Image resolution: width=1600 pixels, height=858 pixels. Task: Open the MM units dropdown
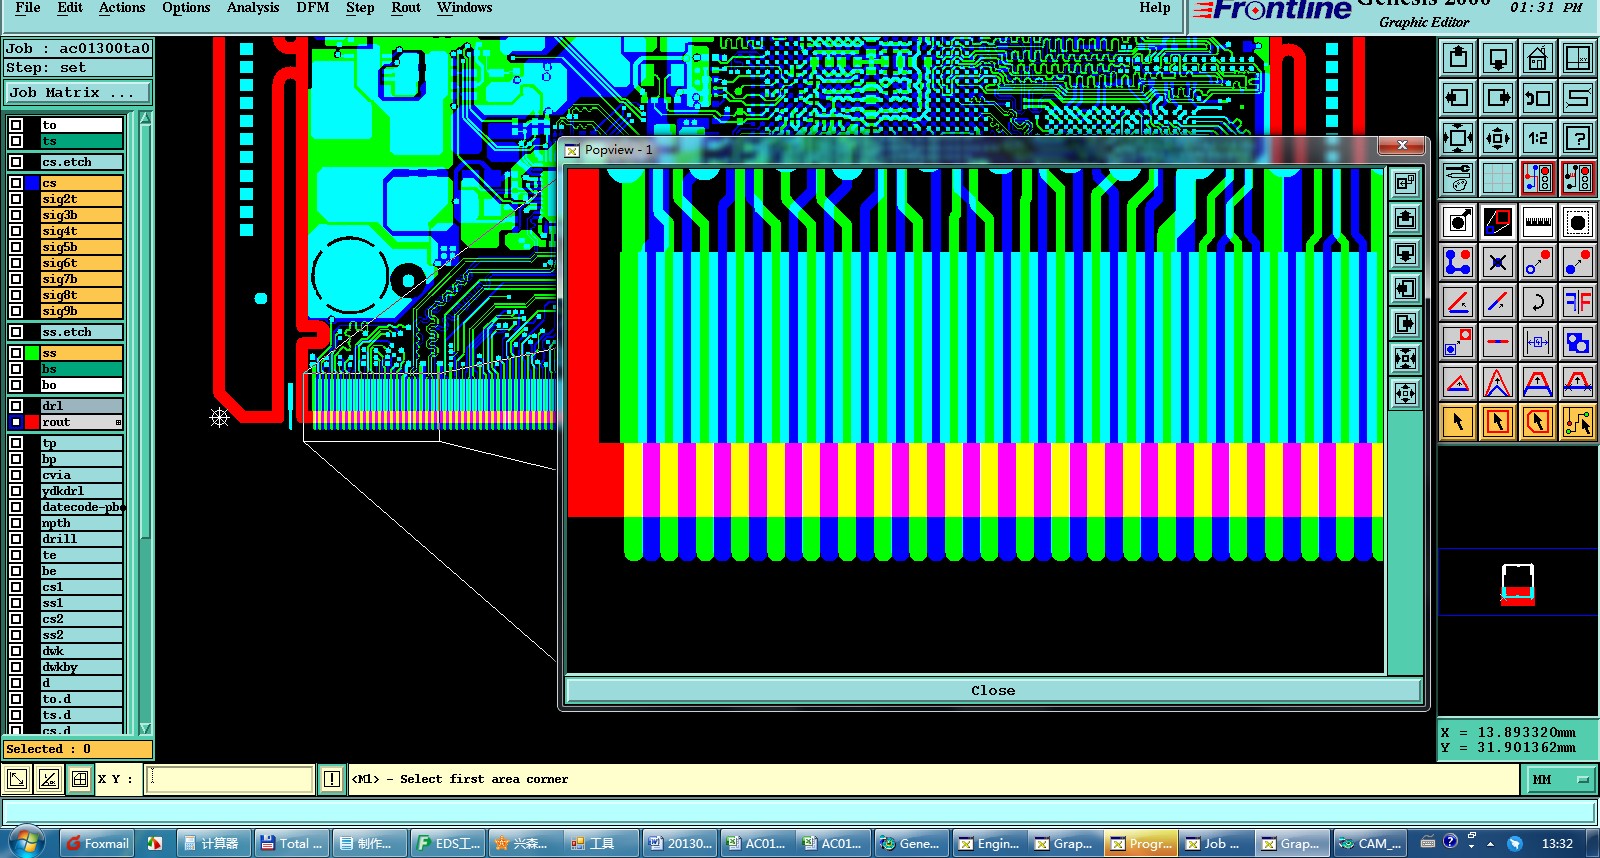1558,779
